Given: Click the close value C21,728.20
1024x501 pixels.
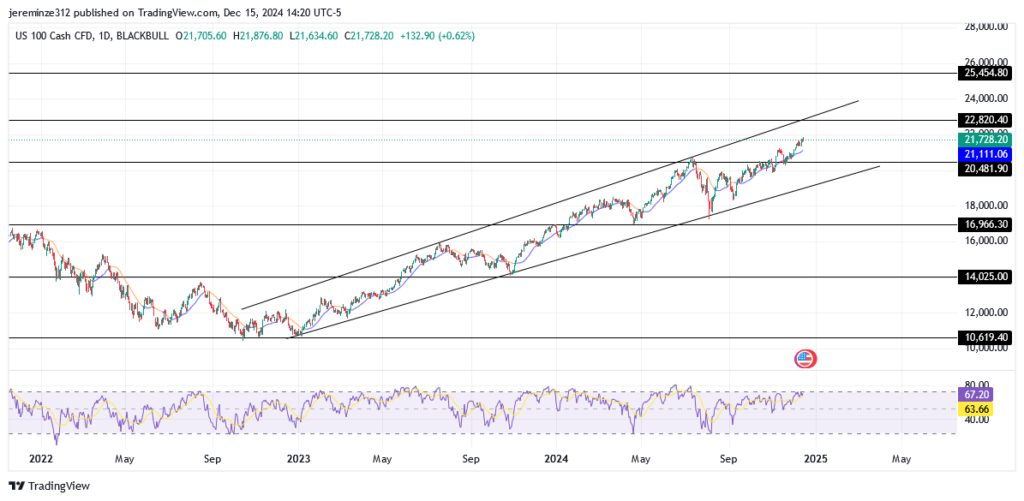Looking at the screenshot, I should (368, 37).
